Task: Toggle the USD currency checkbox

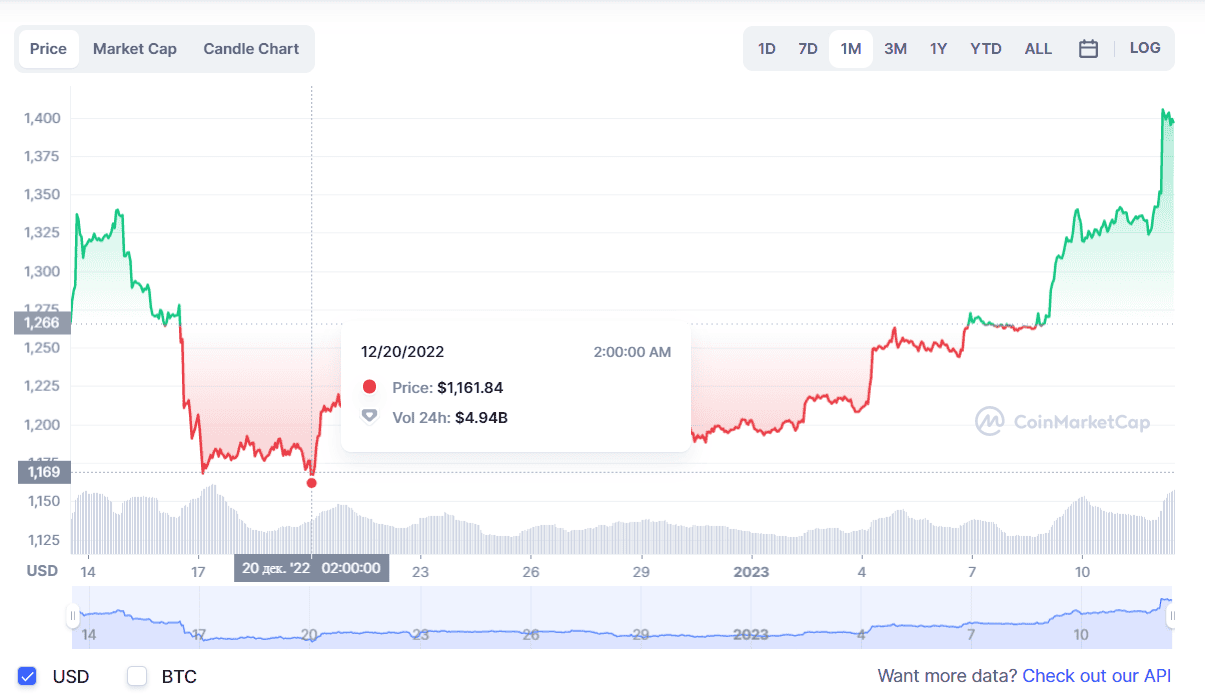Action: point(27,676)
